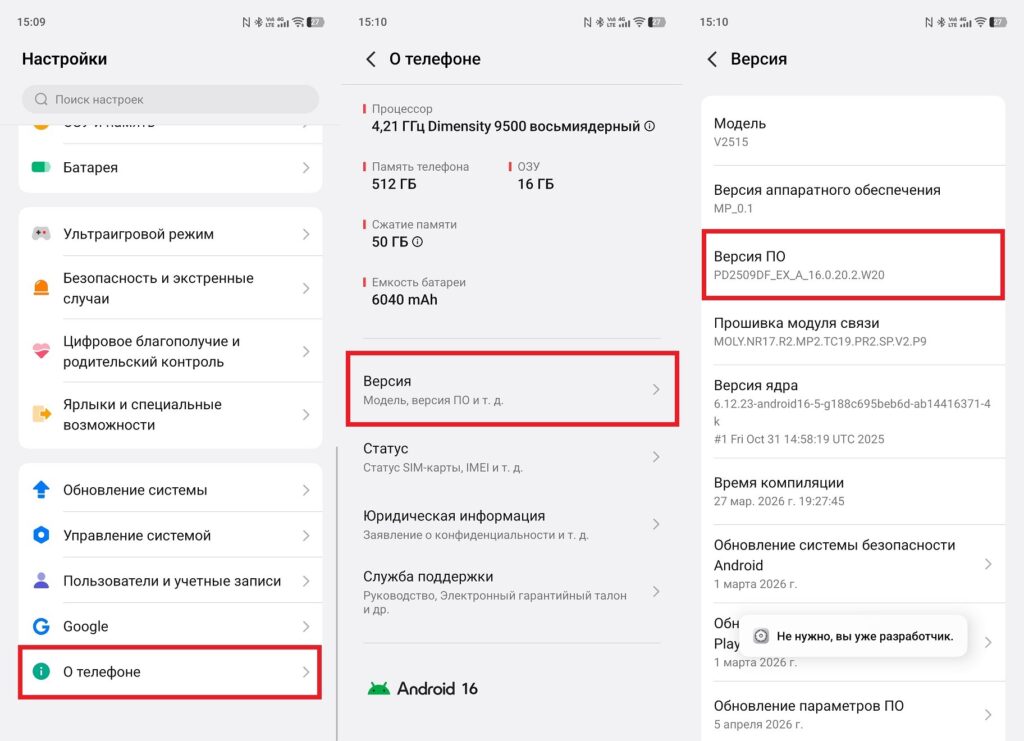The width and height of the screenshot is (1024, 741).
Task: Click the Digital wellbeing heart icon
Action: pos(41,351)
